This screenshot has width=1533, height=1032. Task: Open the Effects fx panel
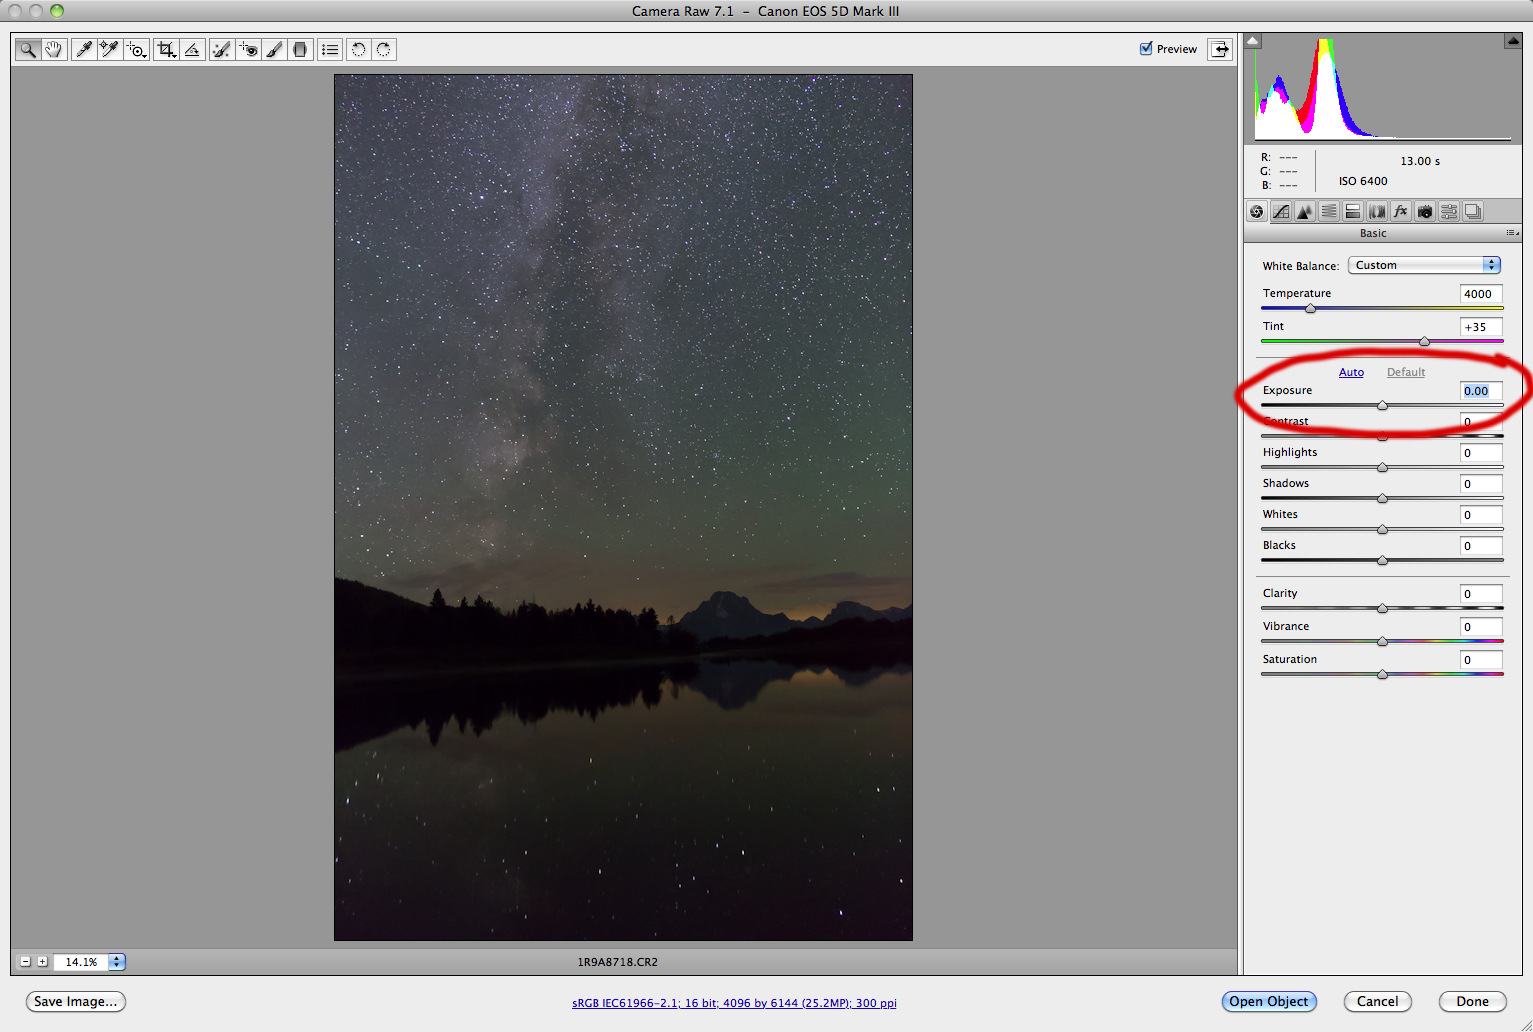1401,211
